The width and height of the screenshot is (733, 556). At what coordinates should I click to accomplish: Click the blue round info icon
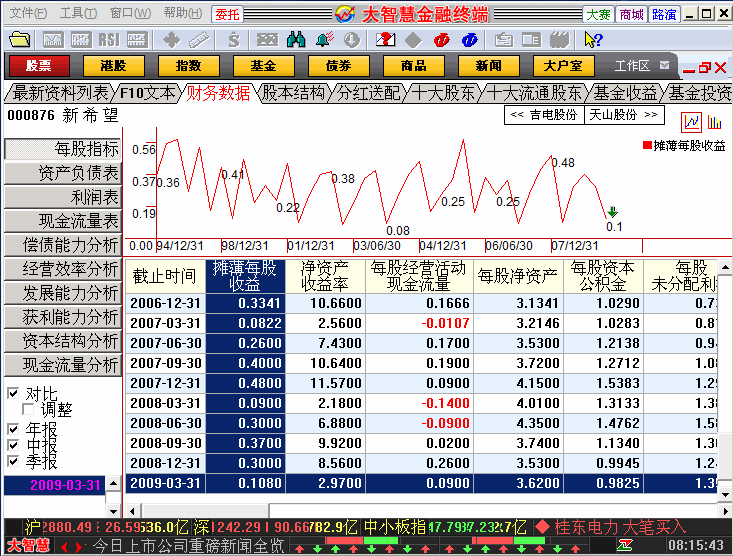[469, 40]
